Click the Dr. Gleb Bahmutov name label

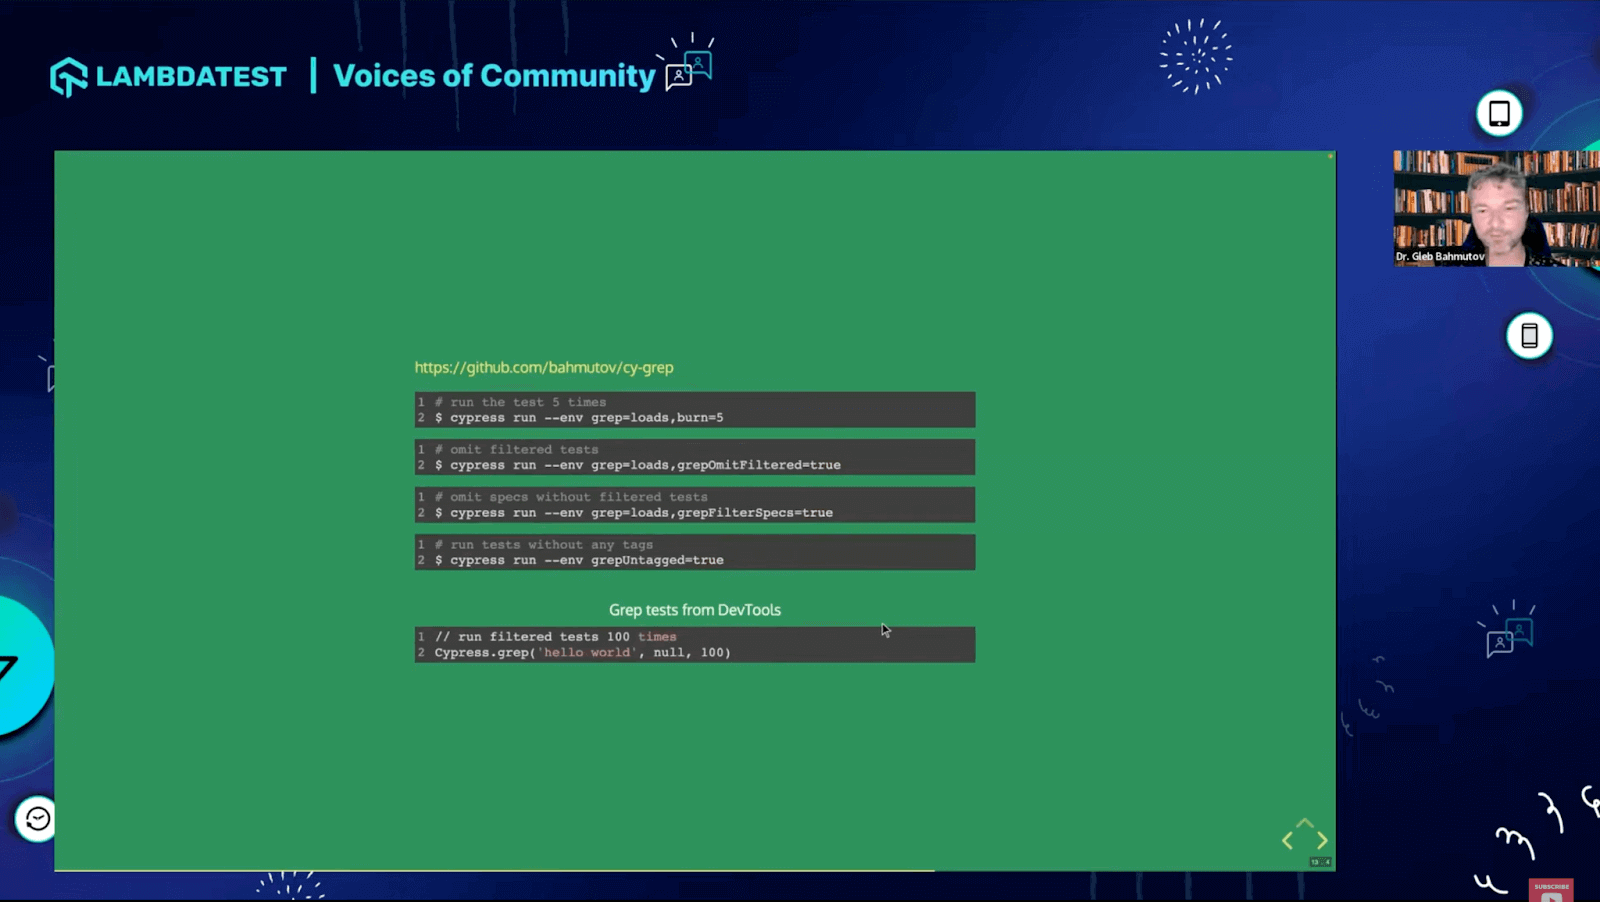tap(1440, 257)
